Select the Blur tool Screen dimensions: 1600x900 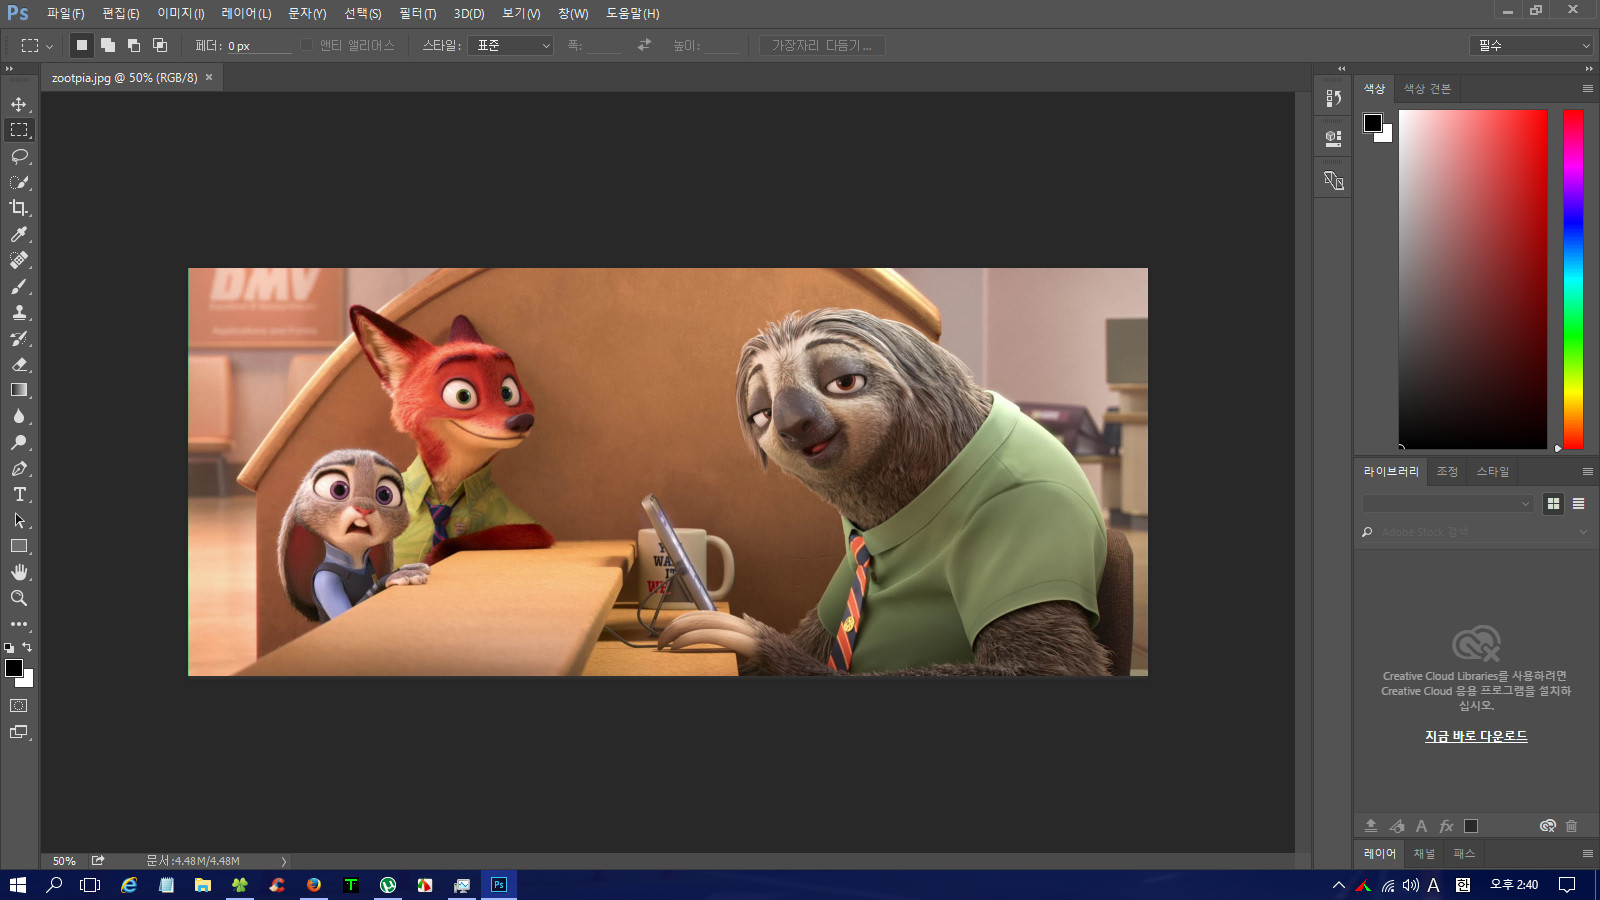[19, 416]
